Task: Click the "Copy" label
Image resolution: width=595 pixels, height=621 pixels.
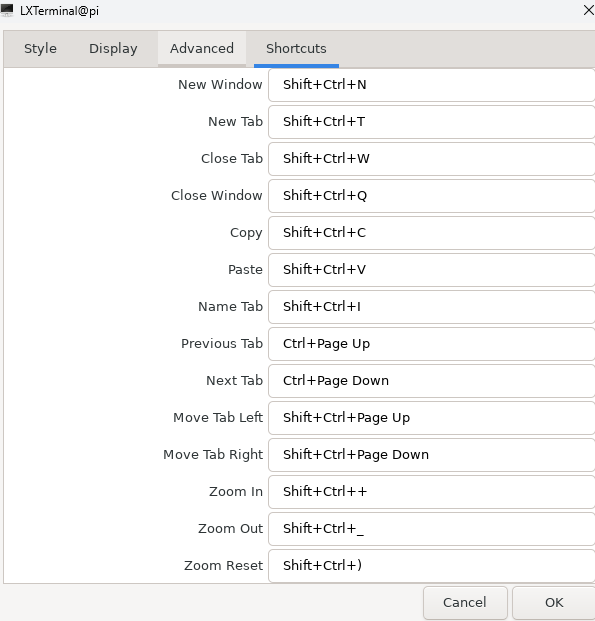Action: tap(246, 233)
